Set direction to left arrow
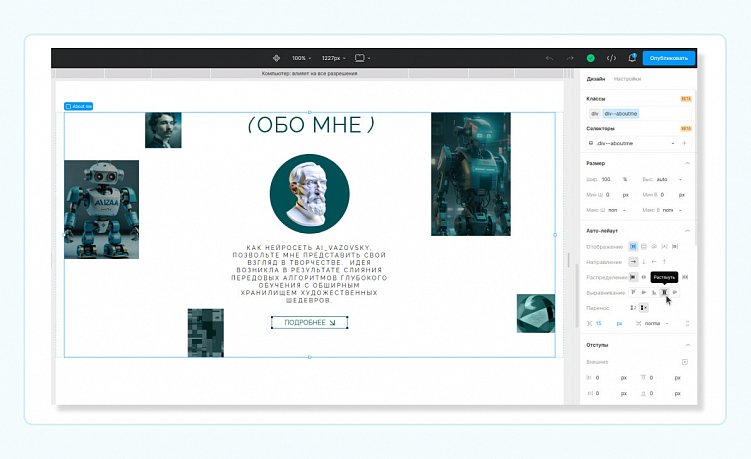The height and width of the screenshot is (459, 751). [x=654, y=262]
